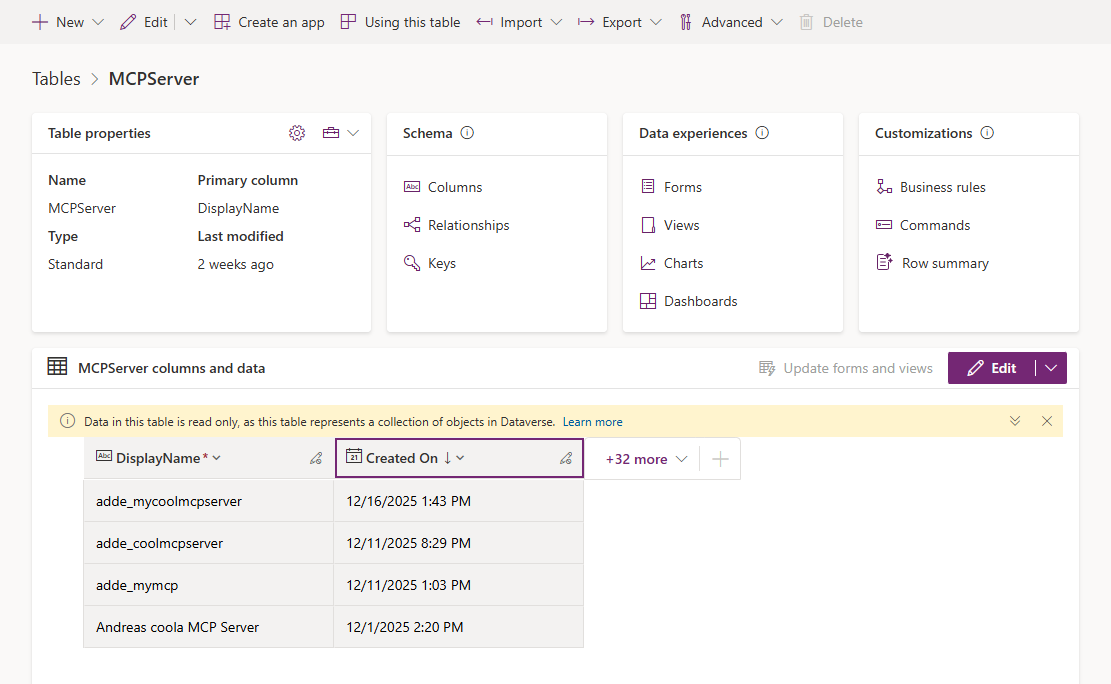Image resolution: width=1111 pixels, height=684 pixels.
Task: Click the add column plus icon
Action: 720,459
